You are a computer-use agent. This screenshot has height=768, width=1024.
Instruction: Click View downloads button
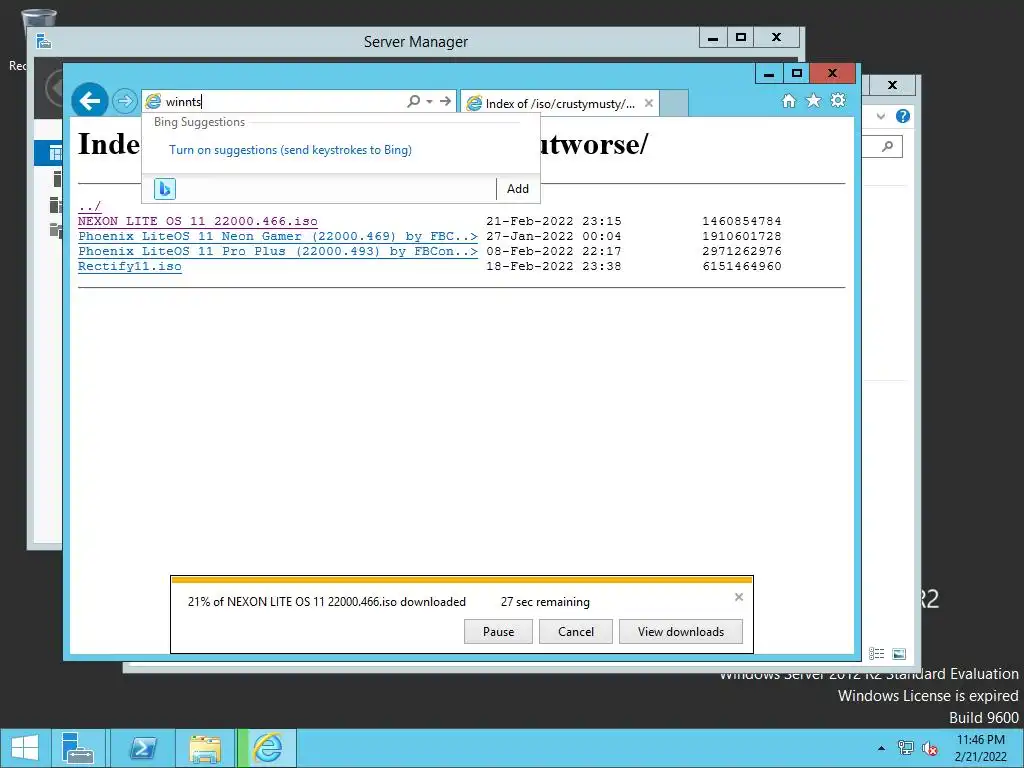pyautogui.click(x=680, y=632)
